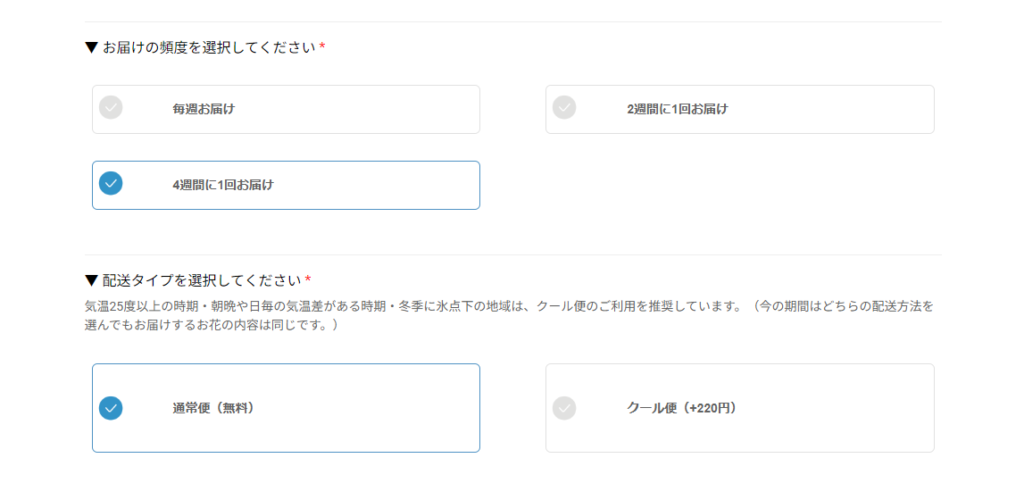Select the 毎週お届け delivery frequency label
The image size is (1024, 483).
203,108
